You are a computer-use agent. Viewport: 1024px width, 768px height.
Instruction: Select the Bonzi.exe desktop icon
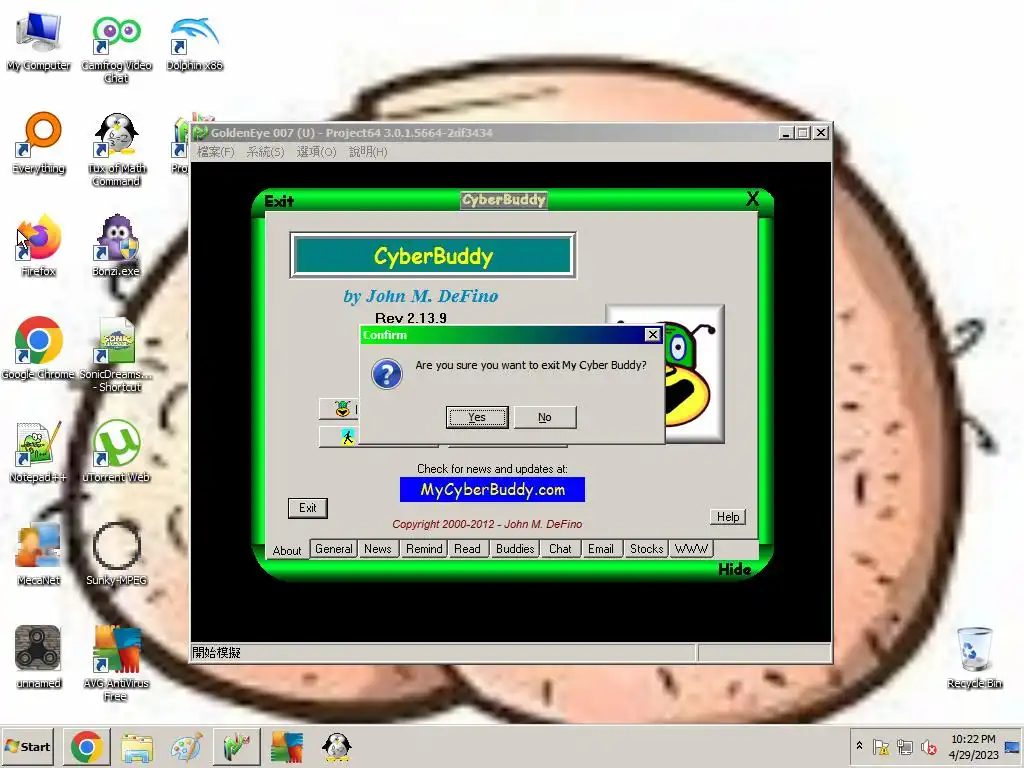point(116,246)
